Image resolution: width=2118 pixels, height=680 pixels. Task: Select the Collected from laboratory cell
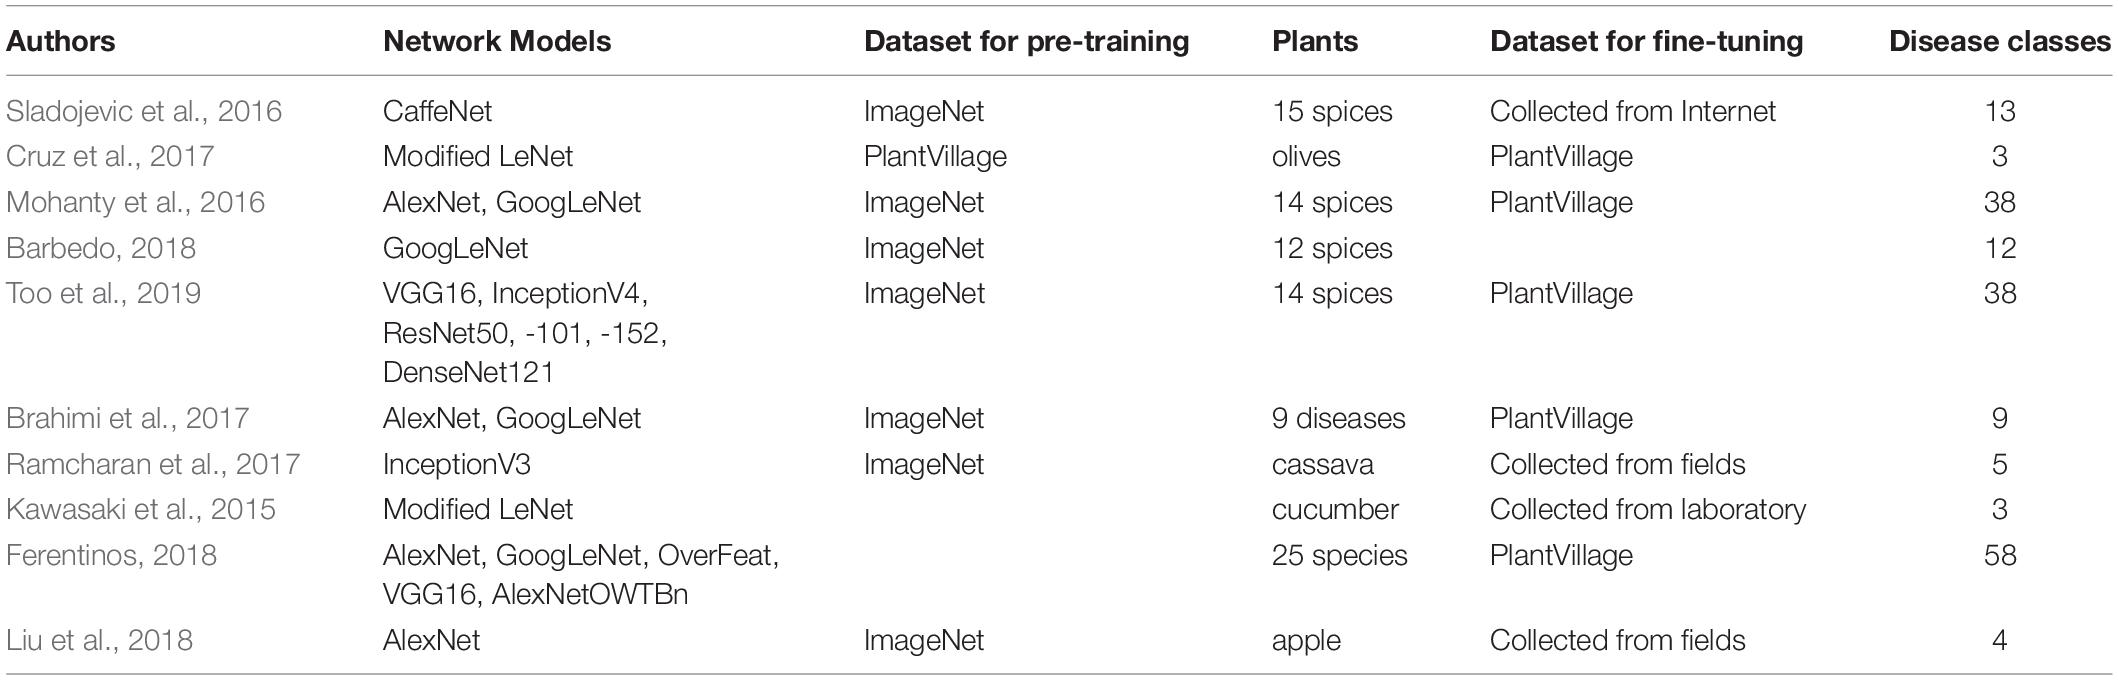pyautogui.click(x=1648, y=510)
